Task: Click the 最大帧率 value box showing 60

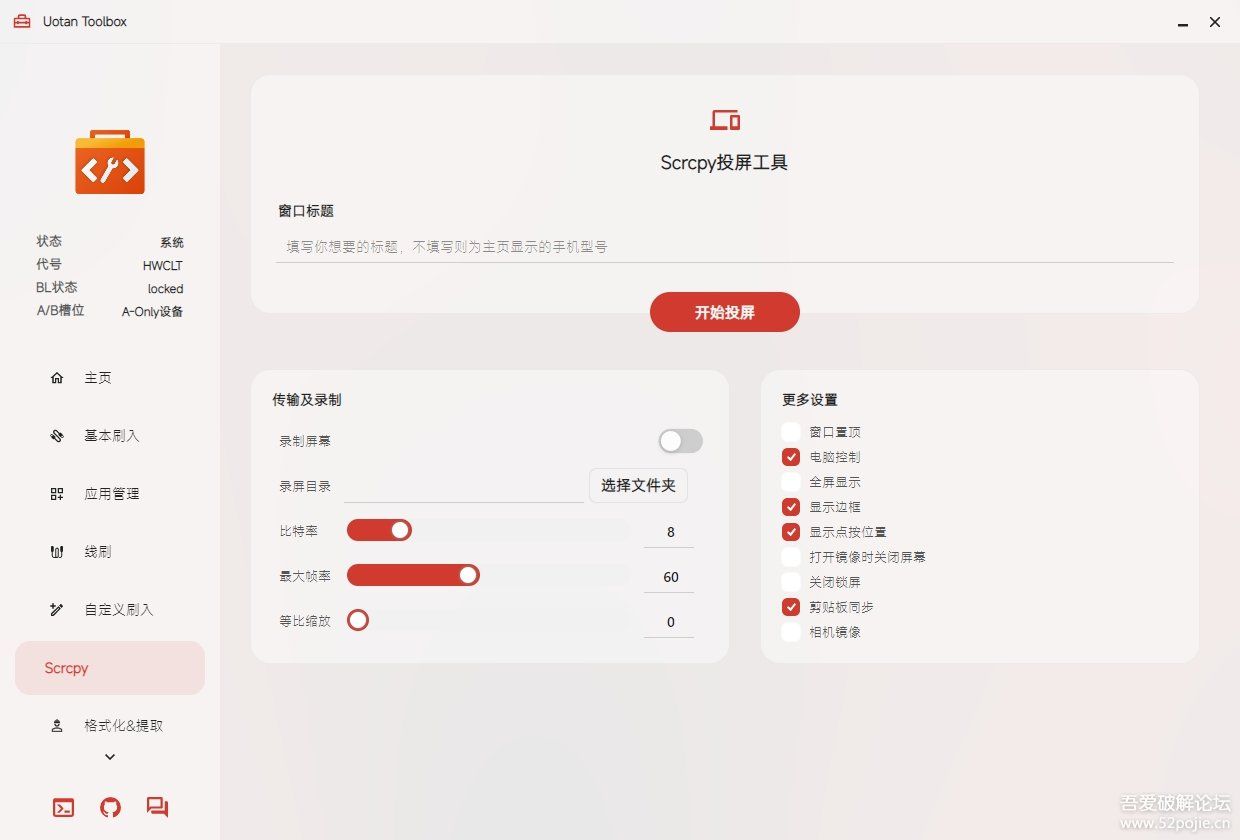Action: 670,577
